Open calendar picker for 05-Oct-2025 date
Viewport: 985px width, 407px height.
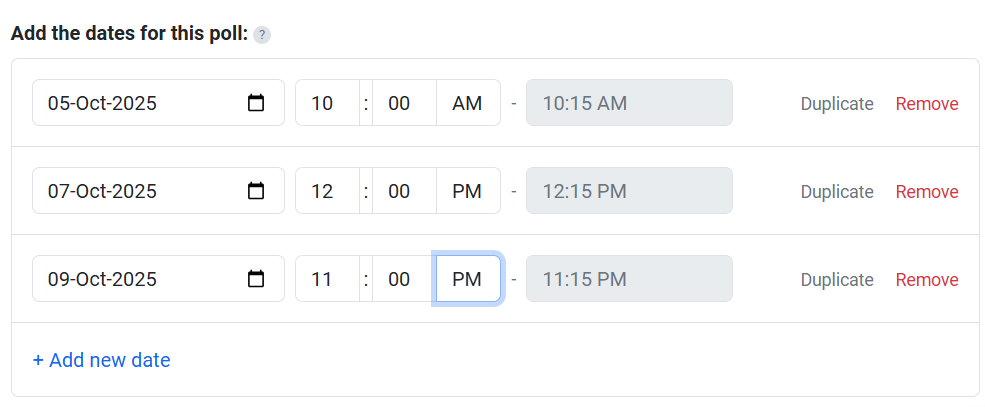(256, 103)
